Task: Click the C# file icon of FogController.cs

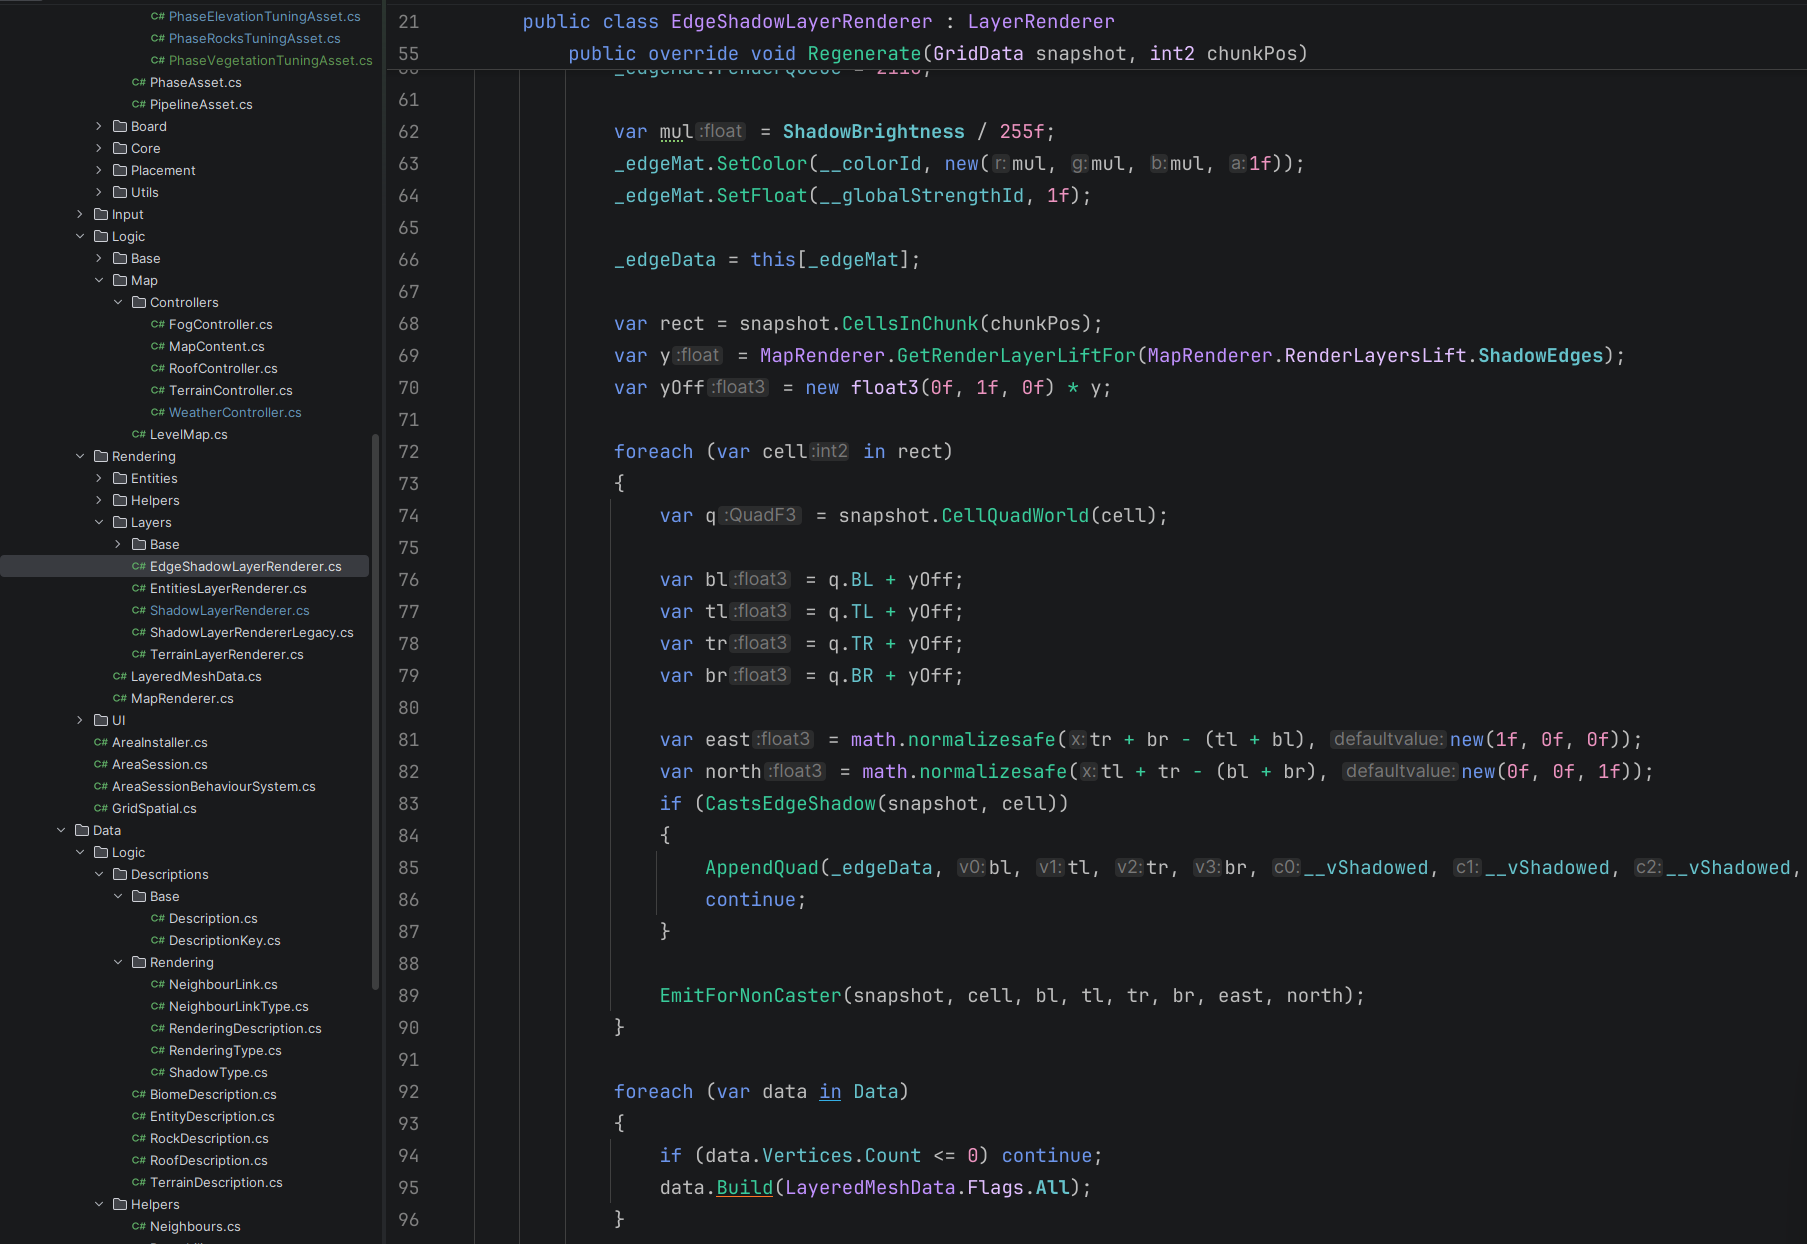Action: [158, 325]
